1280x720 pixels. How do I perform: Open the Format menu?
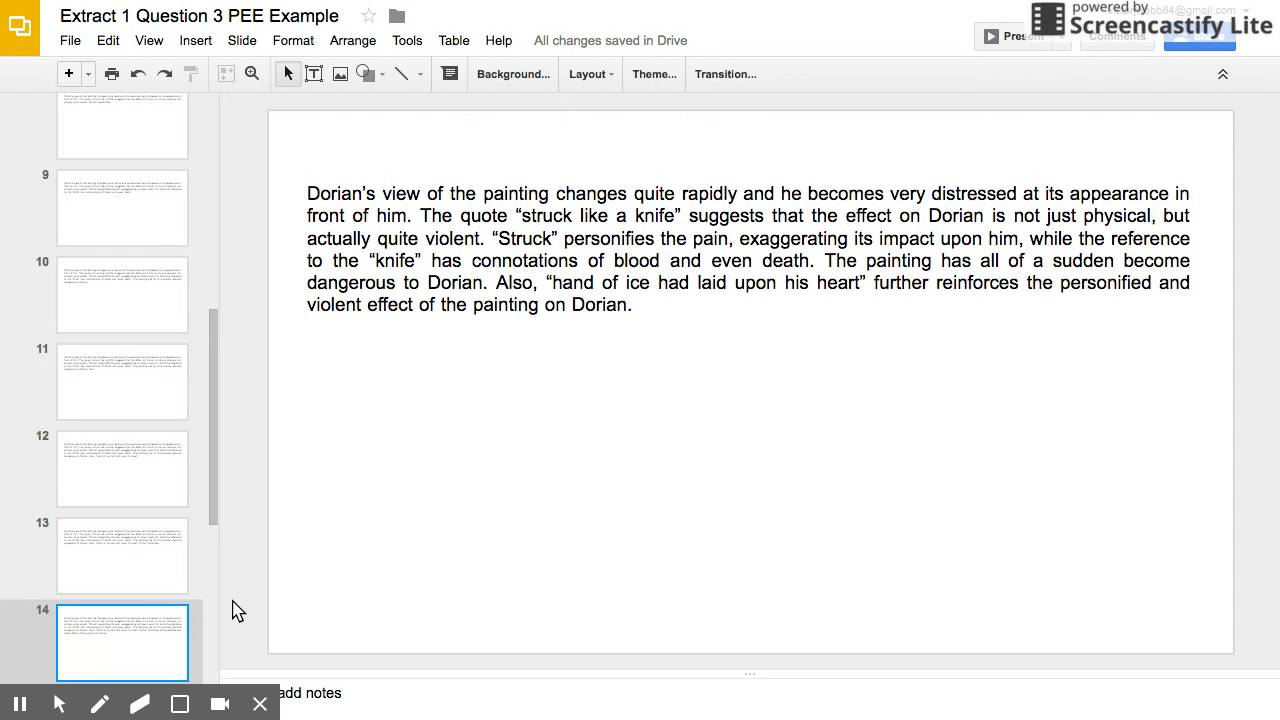click(293, 41)
